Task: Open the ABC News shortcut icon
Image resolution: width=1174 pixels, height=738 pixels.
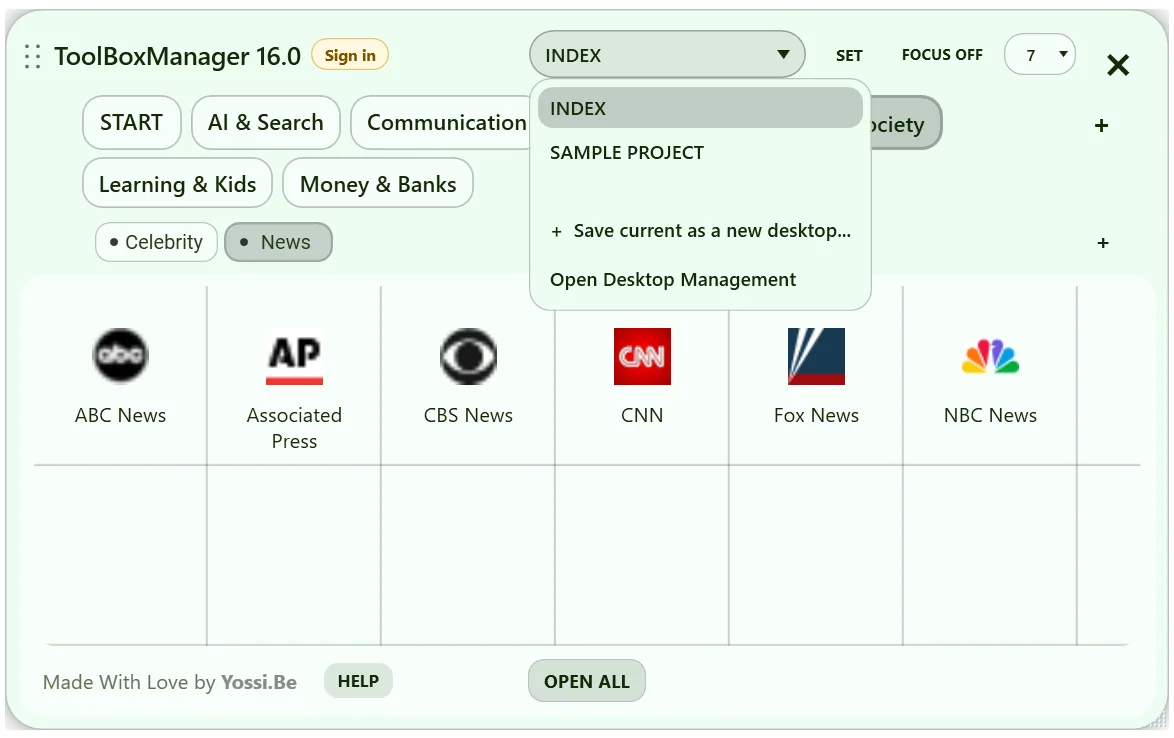Action: click(x=121, y=356)
